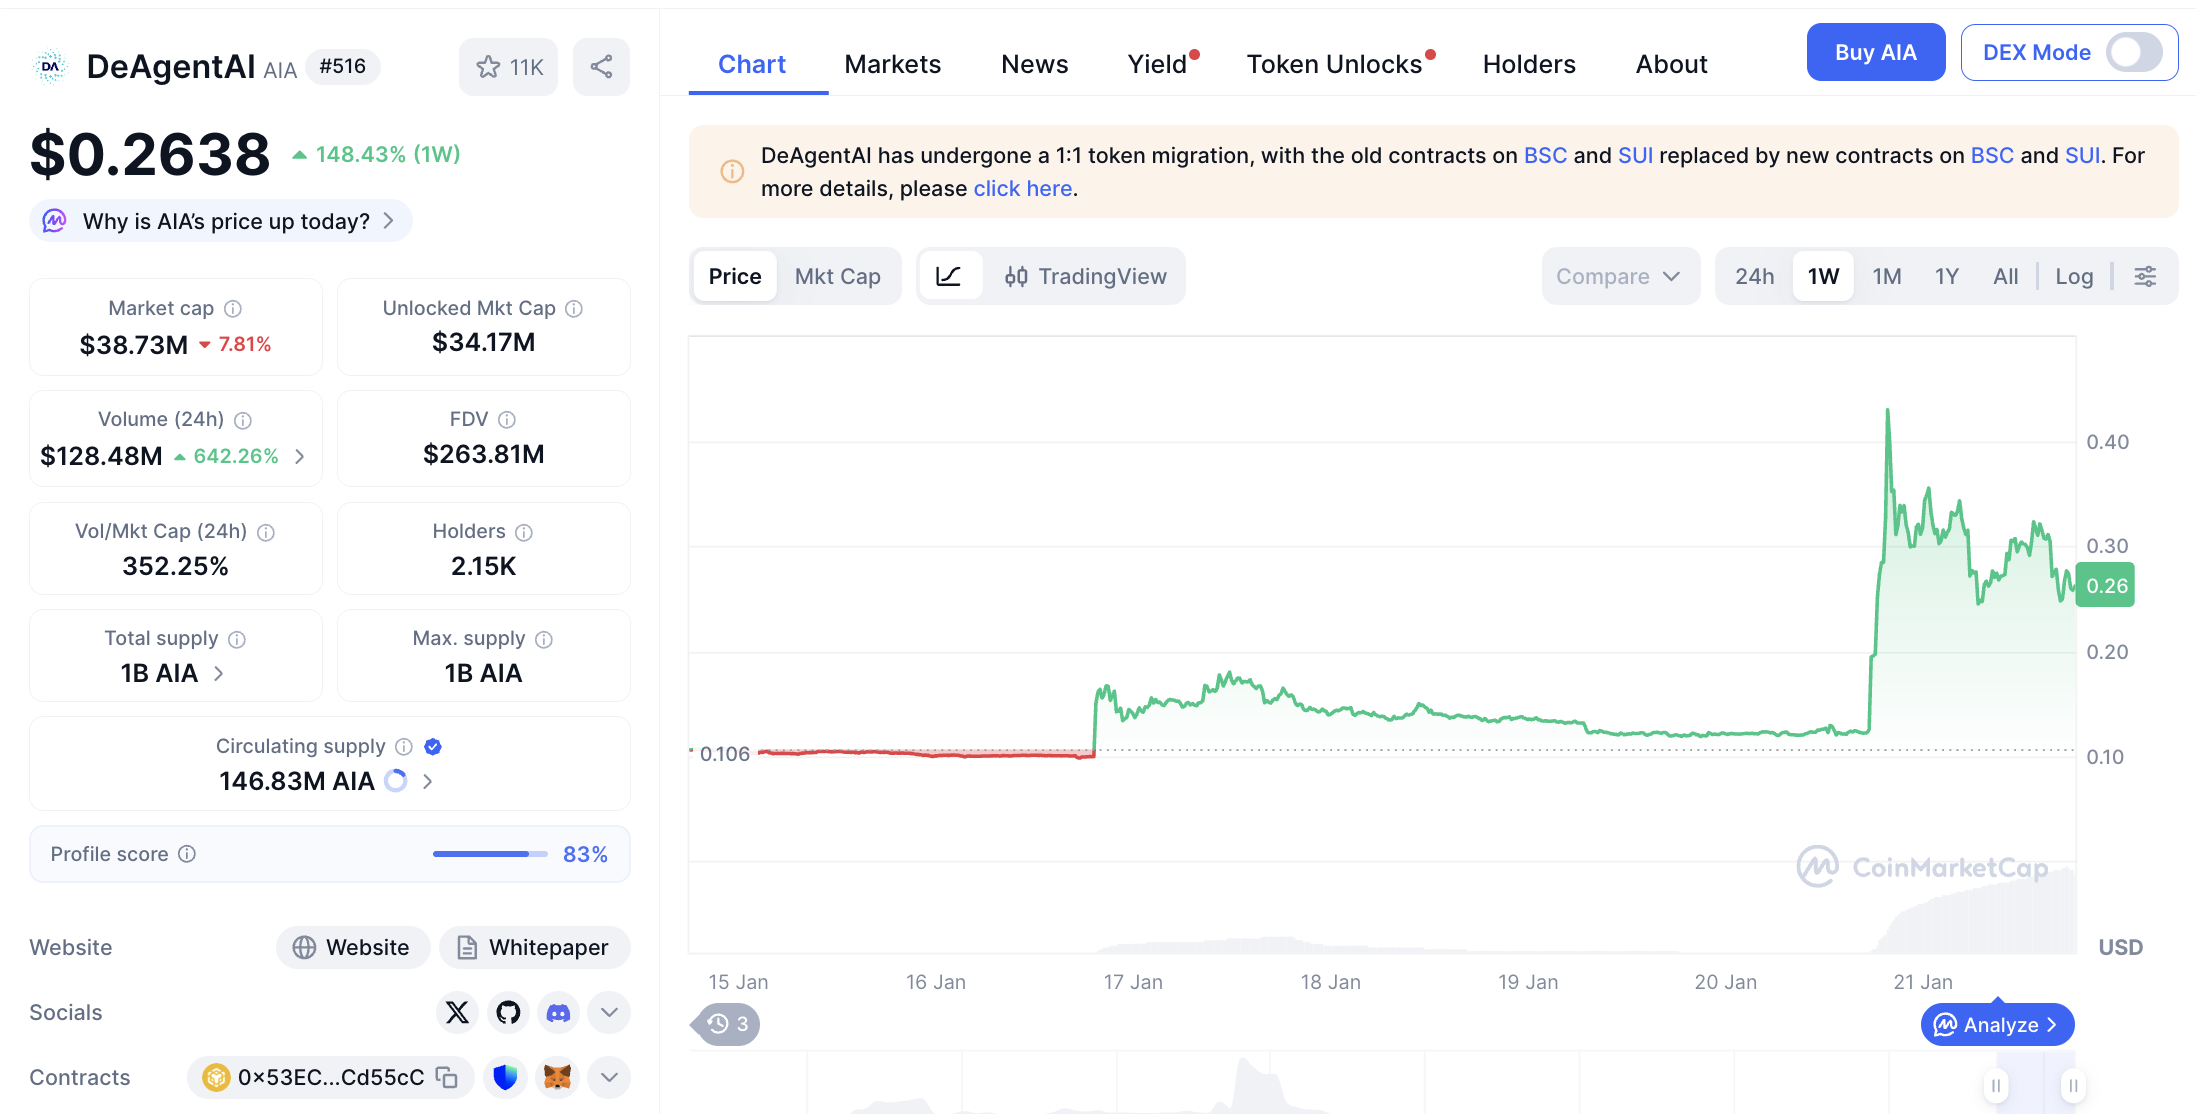Open the Whitepaper link
Screen dimensions: 2196x1114
pos(534,947)
